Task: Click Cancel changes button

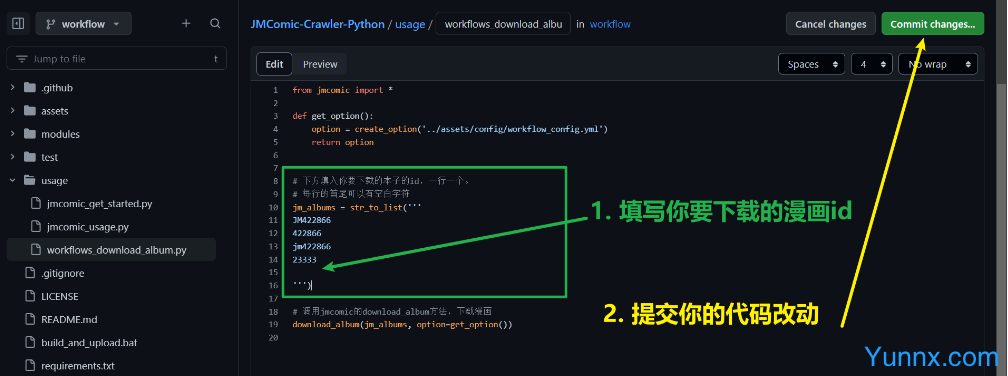Action: click(831, 24)
